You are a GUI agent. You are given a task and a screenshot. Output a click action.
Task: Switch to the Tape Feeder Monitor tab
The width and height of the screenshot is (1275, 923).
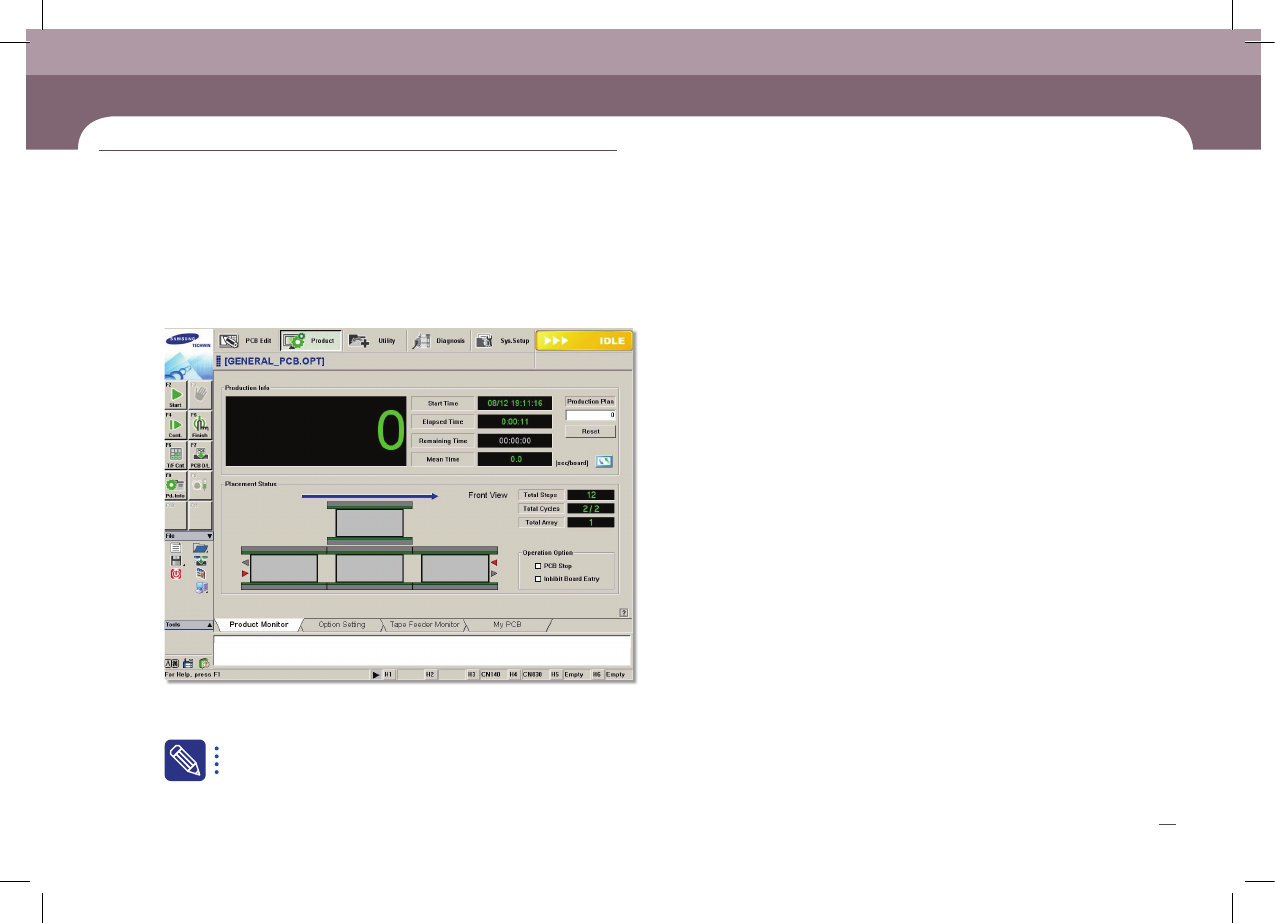coord(425,625)
